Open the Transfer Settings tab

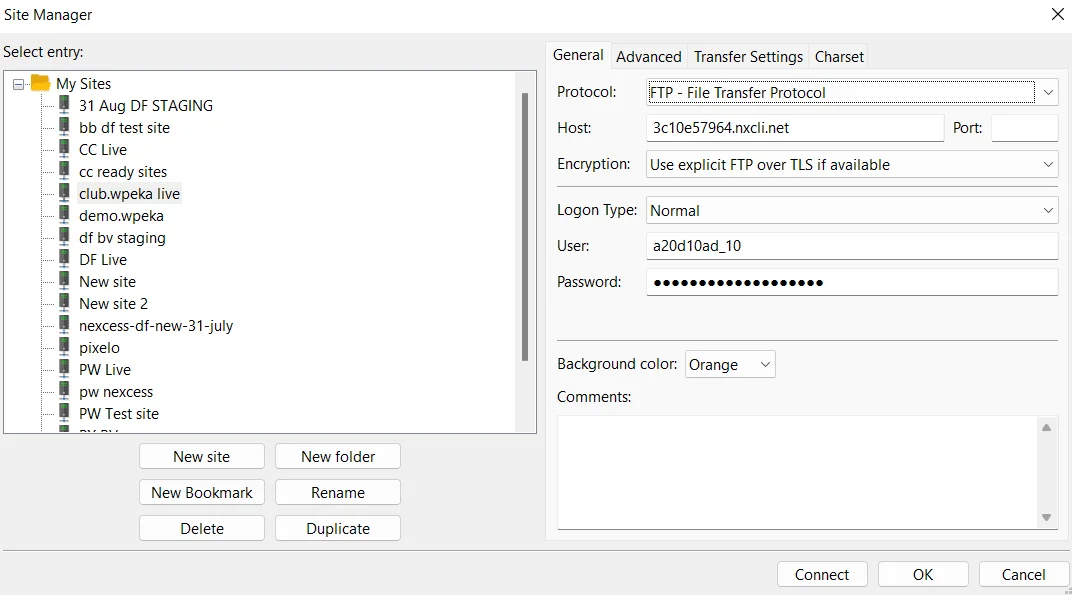pos(748,57)
